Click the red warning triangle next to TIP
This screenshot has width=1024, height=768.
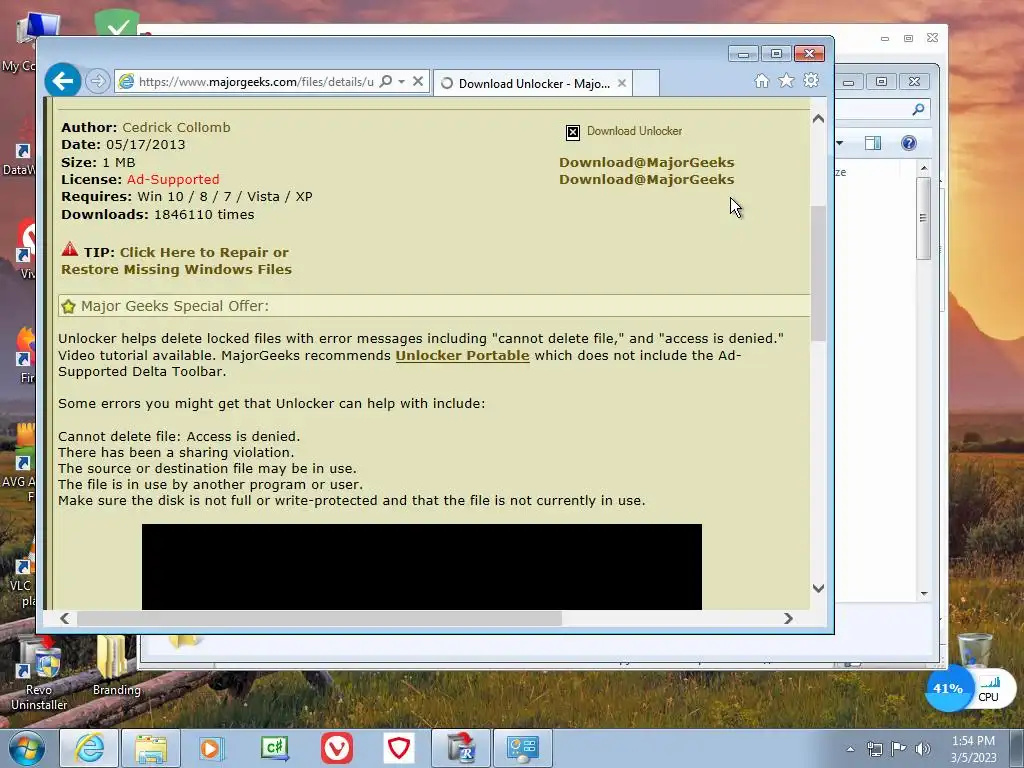(x=70, y=249)
